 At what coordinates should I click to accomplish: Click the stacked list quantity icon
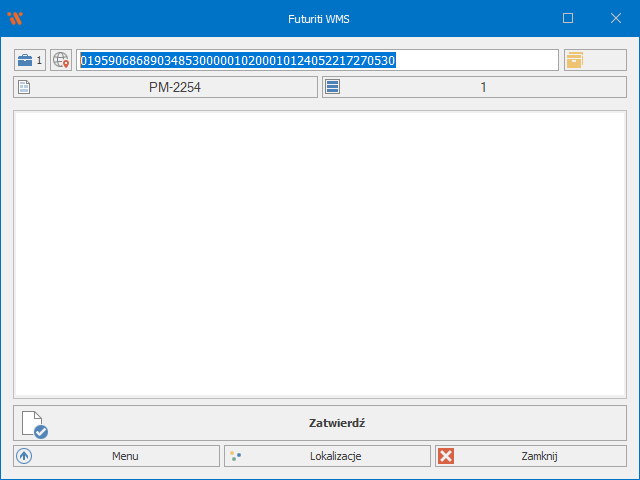(333, 88)
